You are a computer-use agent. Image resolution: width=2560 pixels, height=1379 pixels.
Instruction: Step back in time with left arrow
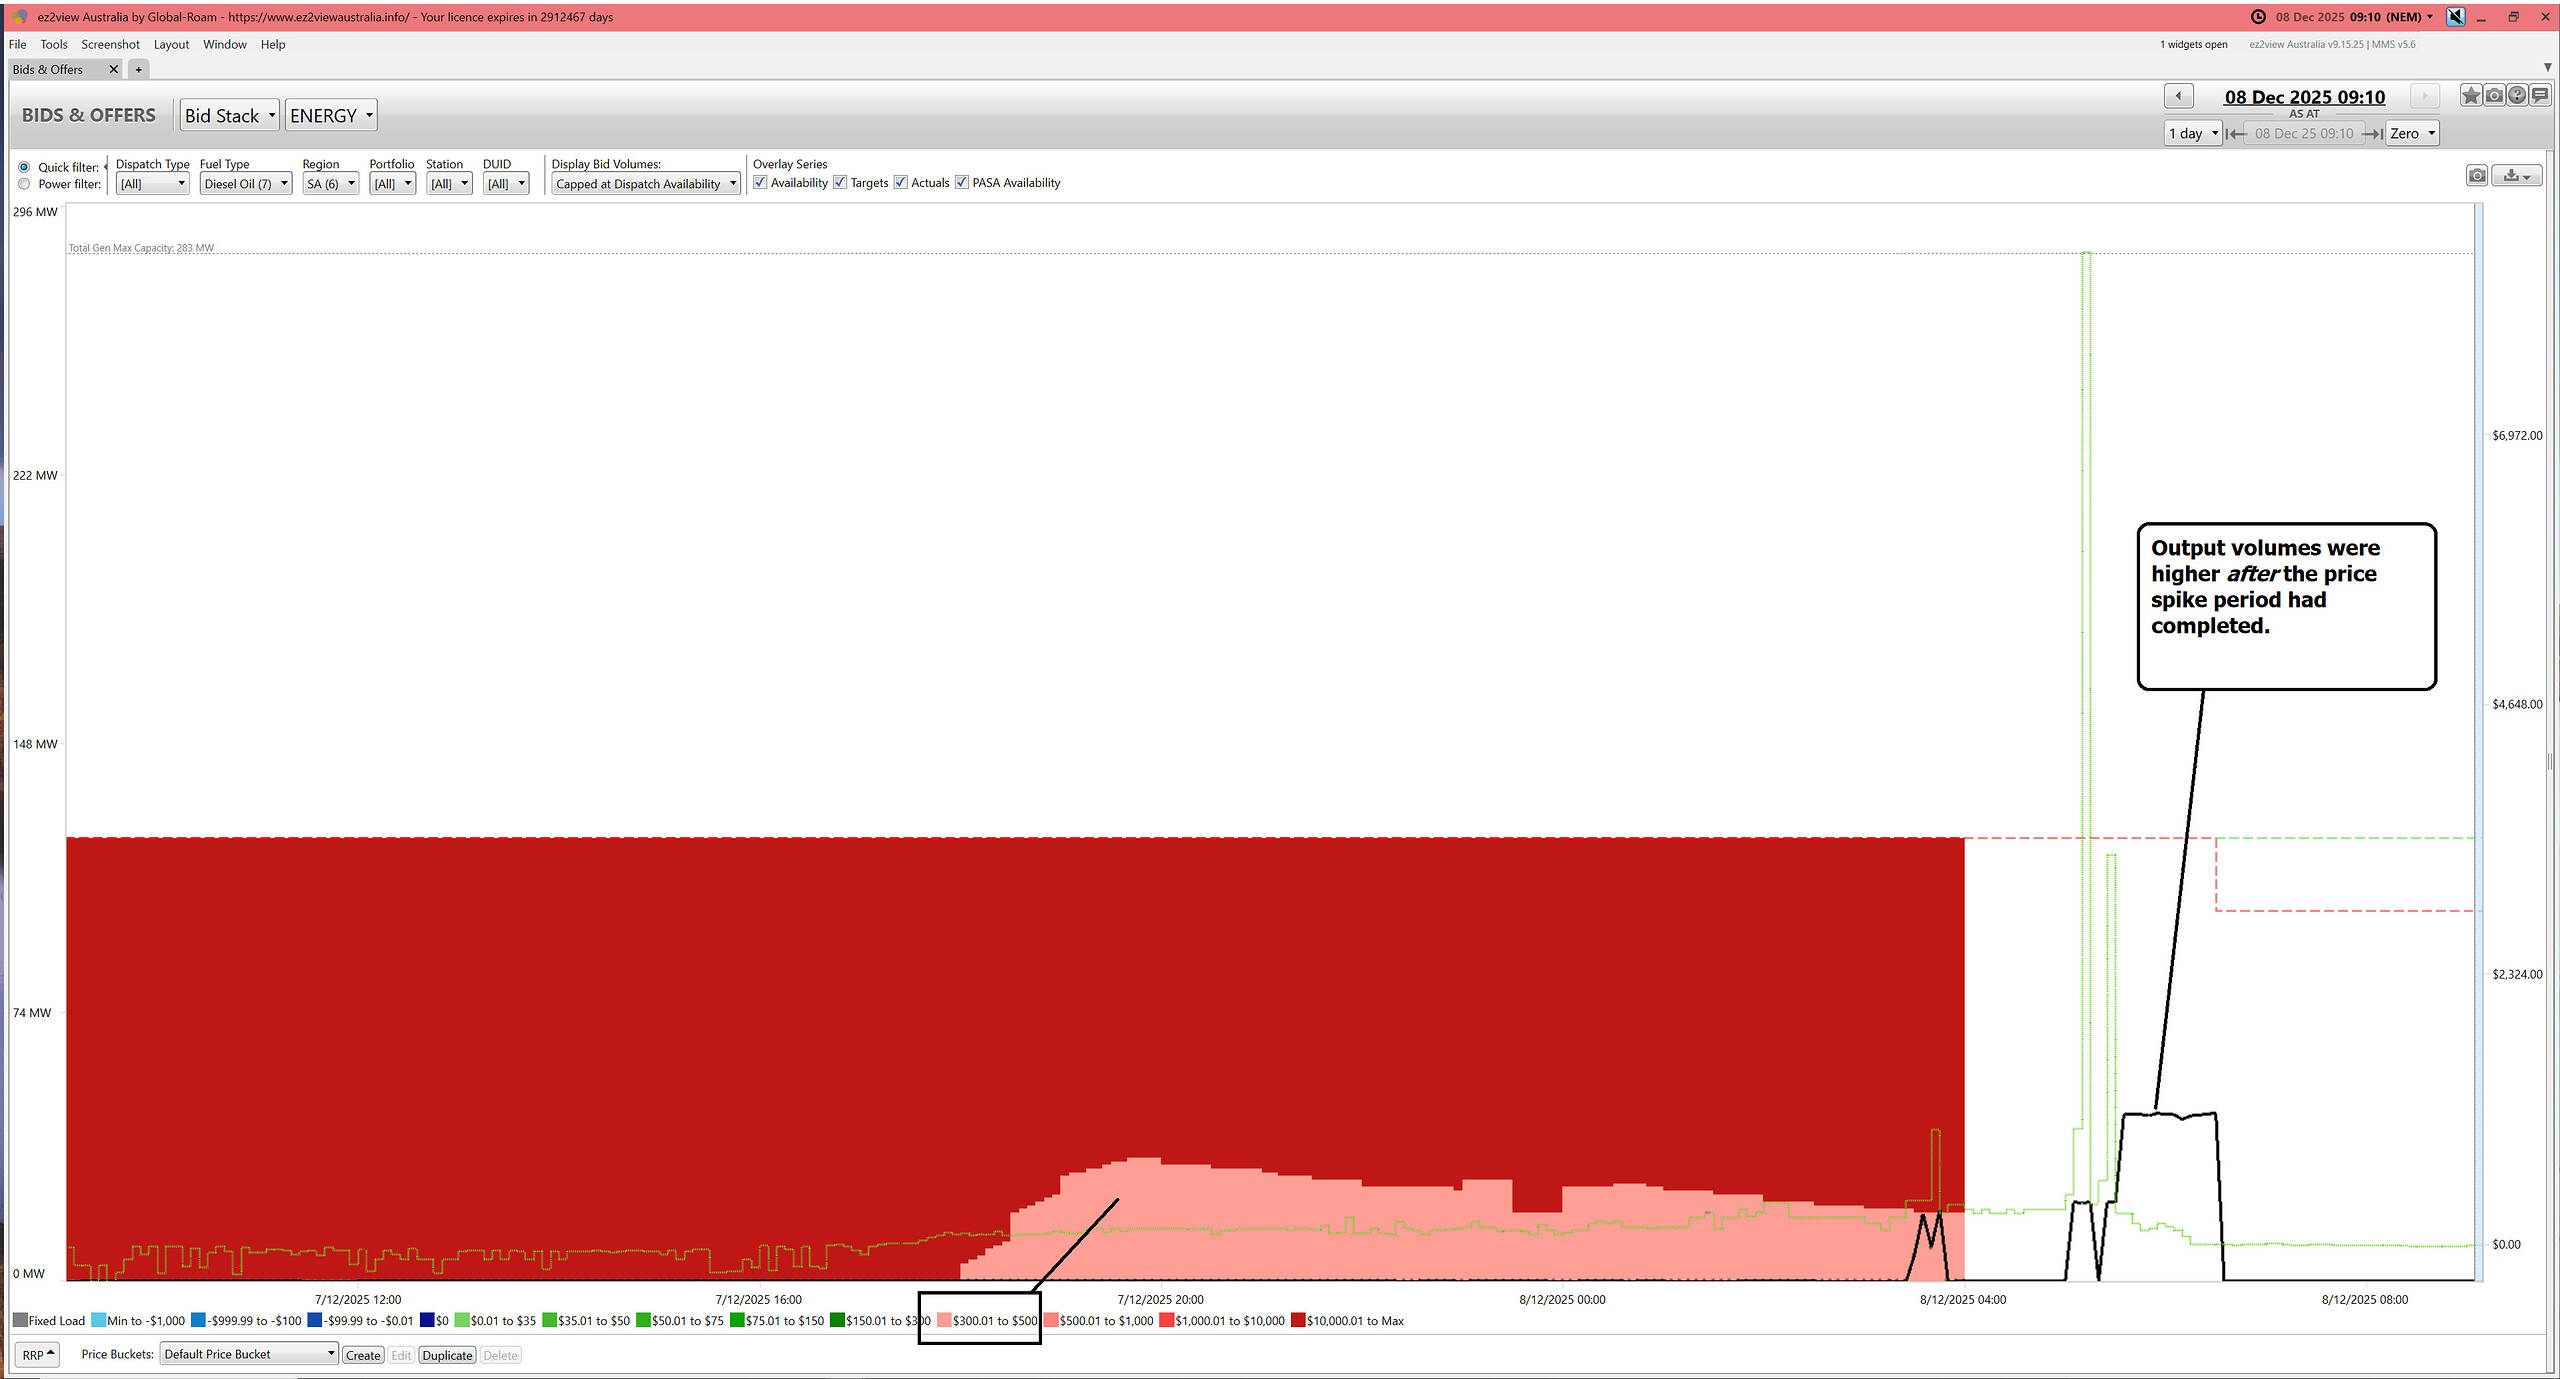pyautogui.click(x=2178, y=96)
